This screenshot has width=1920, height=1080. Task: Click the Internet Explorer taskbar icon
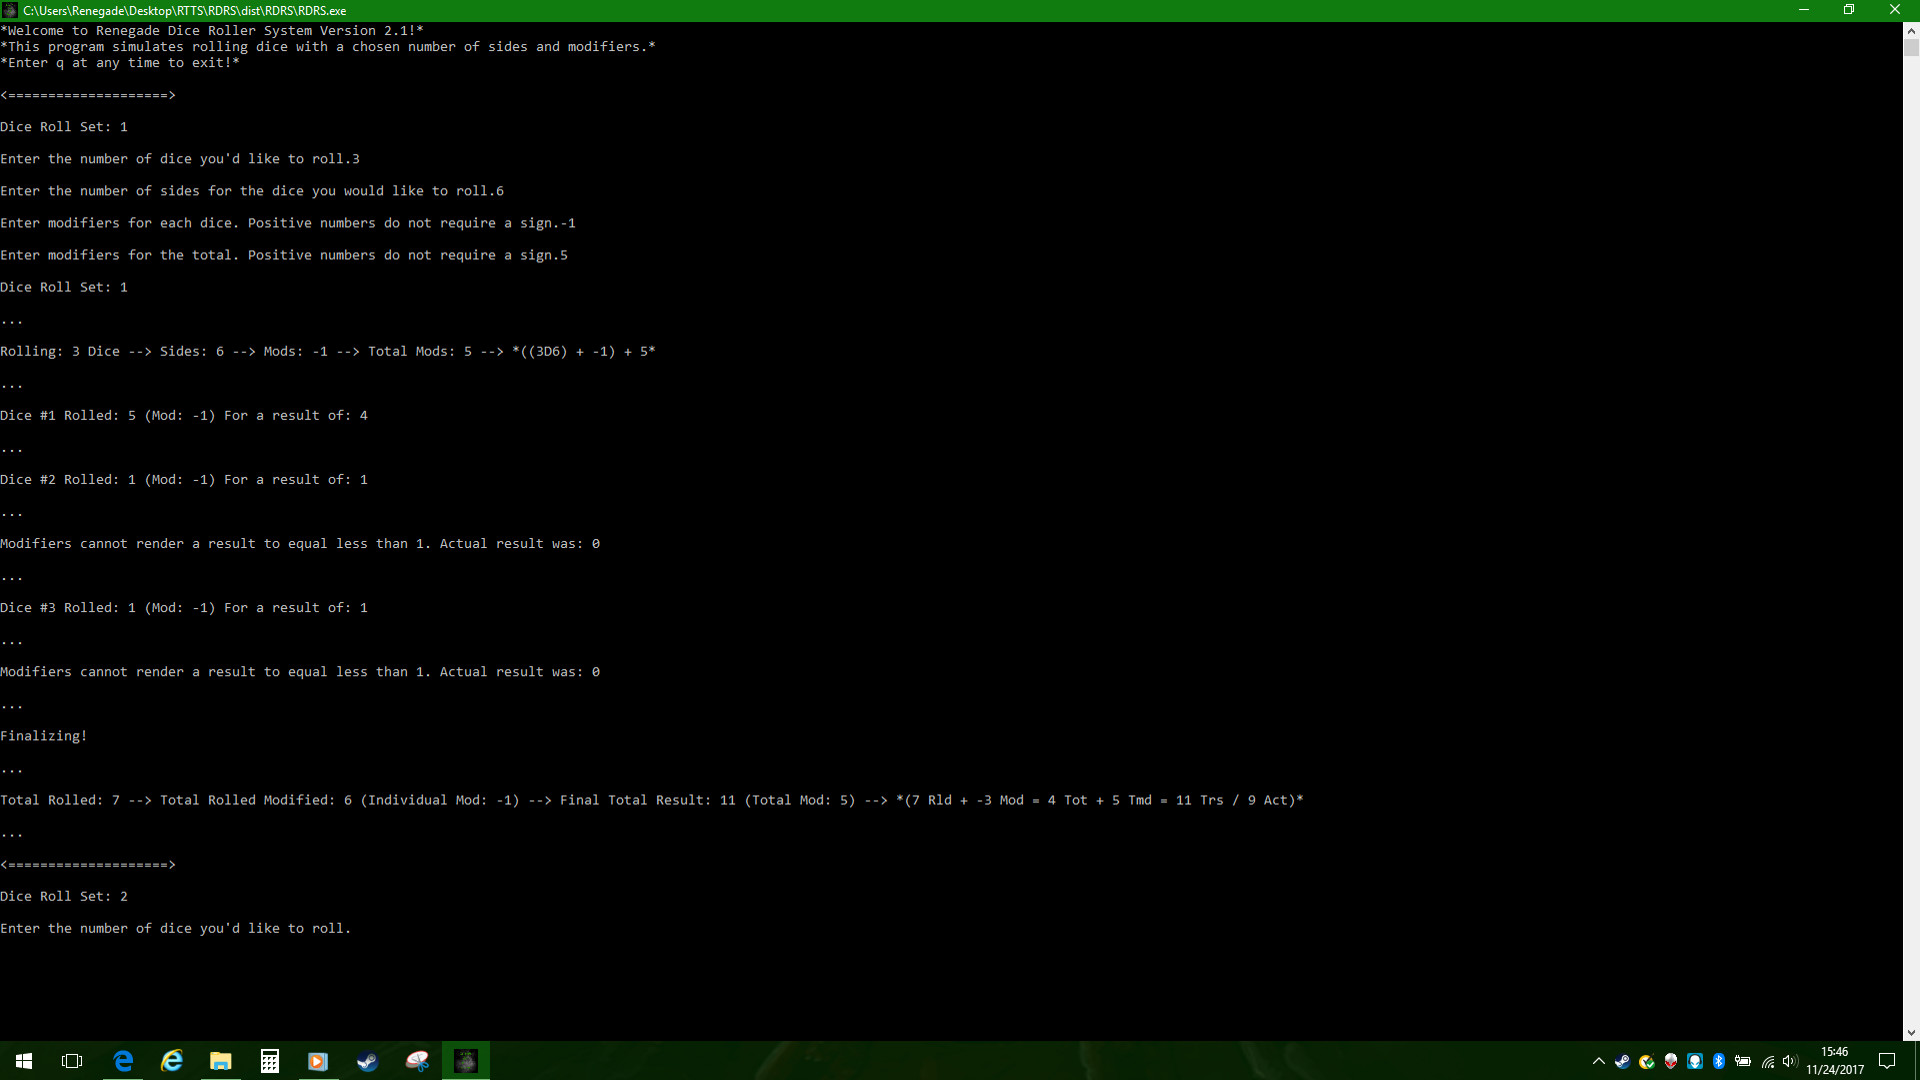171,1060
